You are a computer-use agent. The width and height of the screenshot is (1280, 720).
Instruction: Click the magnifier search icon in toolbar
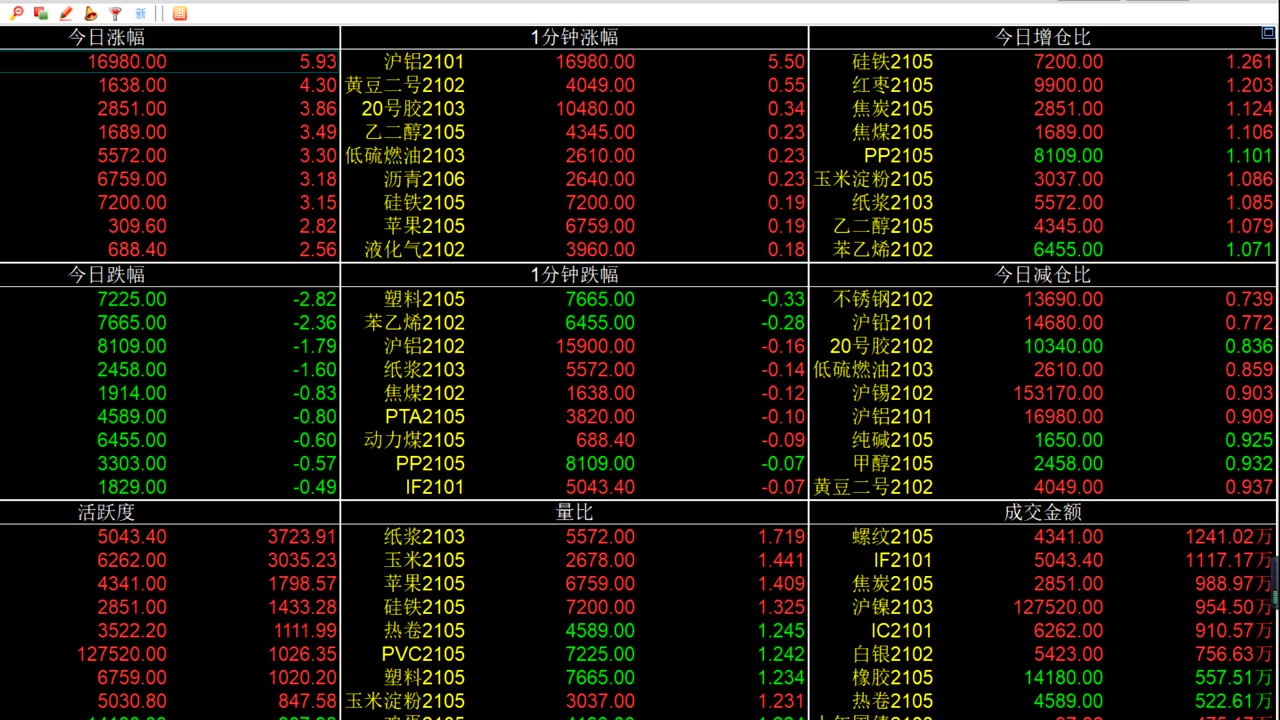16,13
